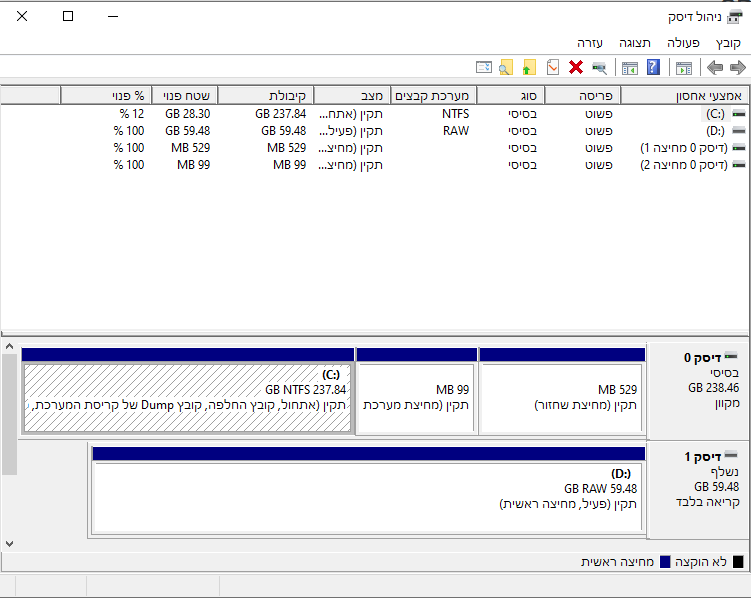
Task: Click the right-pointing arrow in the toolbar
Action: point(738,68)
